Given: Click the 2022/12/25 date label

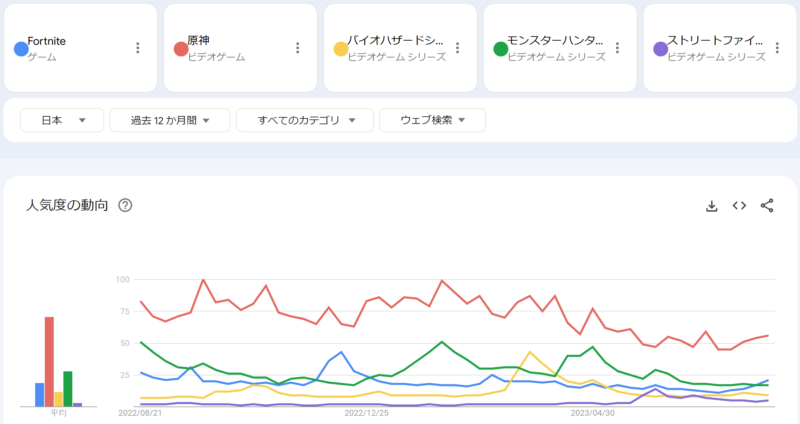Looking at the screenshot, I should click(x=366, y=413).
